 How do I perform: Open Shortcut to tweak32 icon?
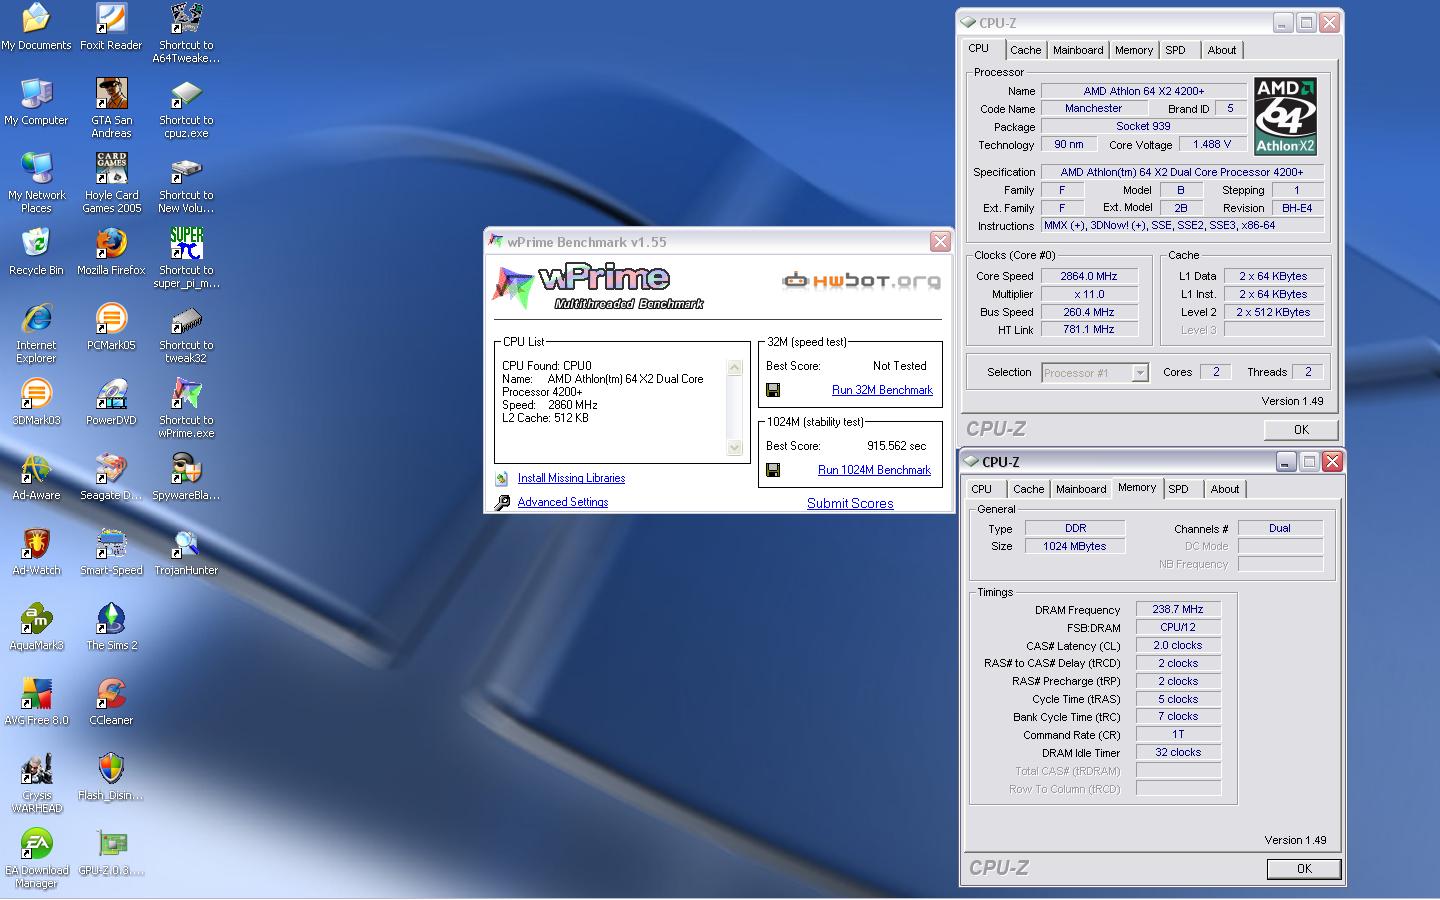coord(186,333)
